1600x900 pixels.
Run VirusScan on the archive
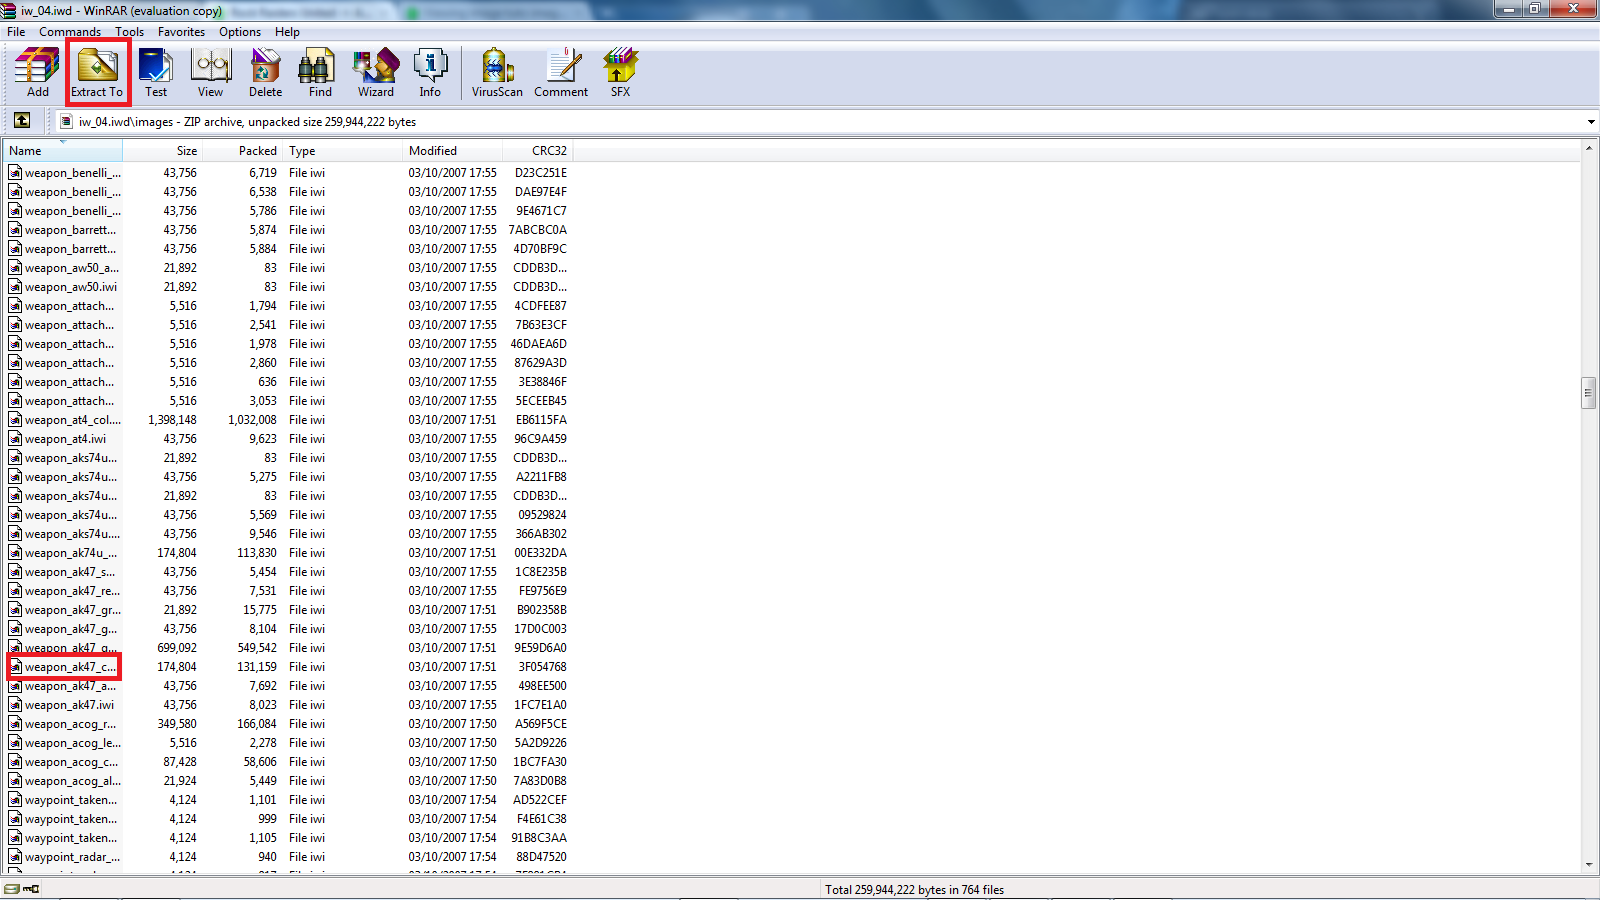[497, 73]
